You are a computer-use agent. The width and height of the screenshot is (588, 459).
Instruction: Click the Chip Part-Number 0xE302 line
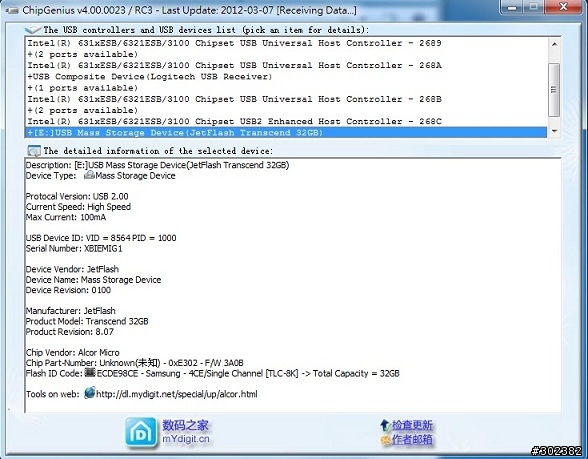click(x=135, y=363)
